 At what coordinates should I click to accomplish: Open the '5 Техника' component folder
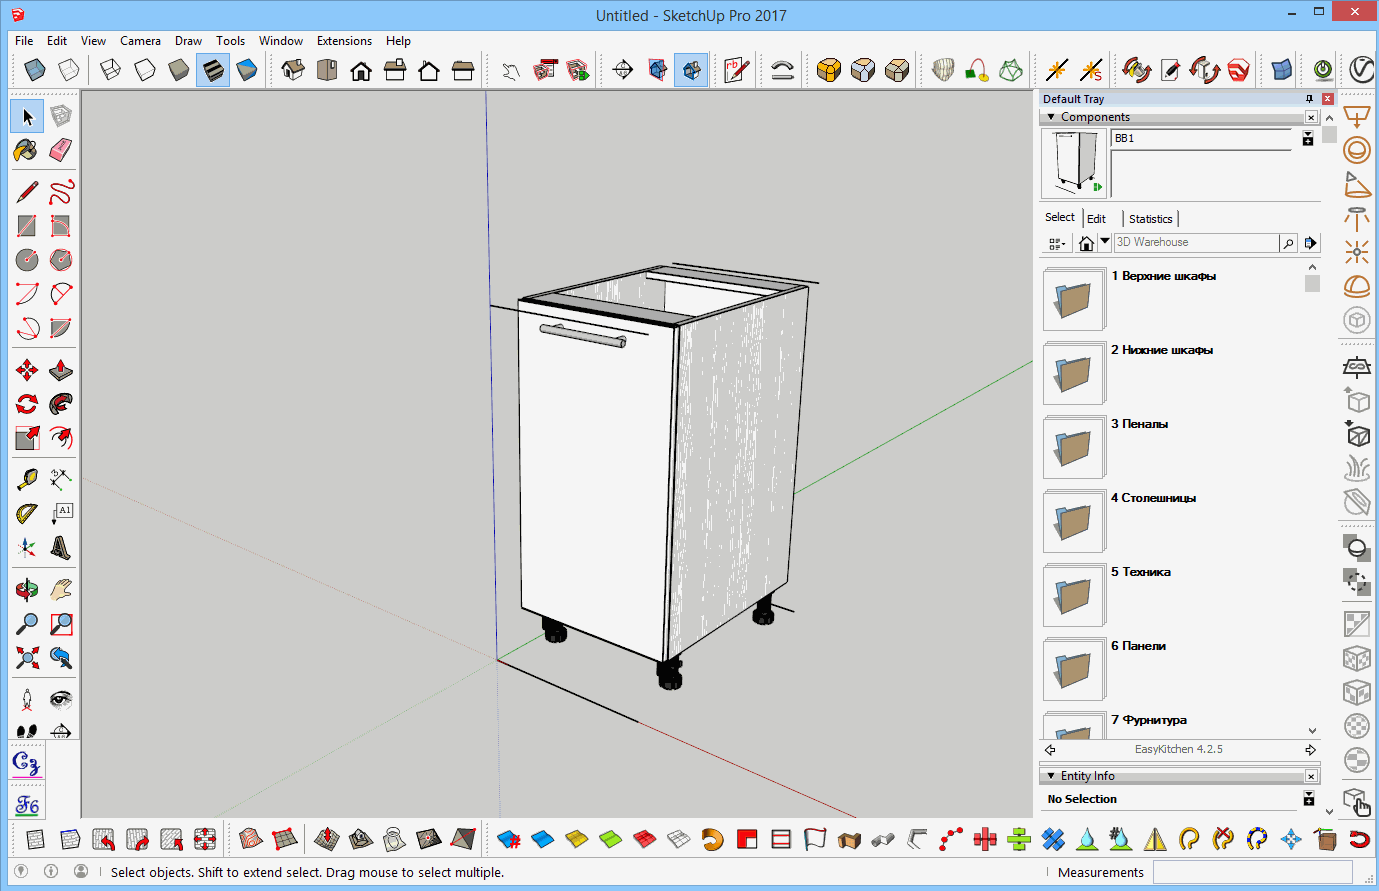[1073, 595]
